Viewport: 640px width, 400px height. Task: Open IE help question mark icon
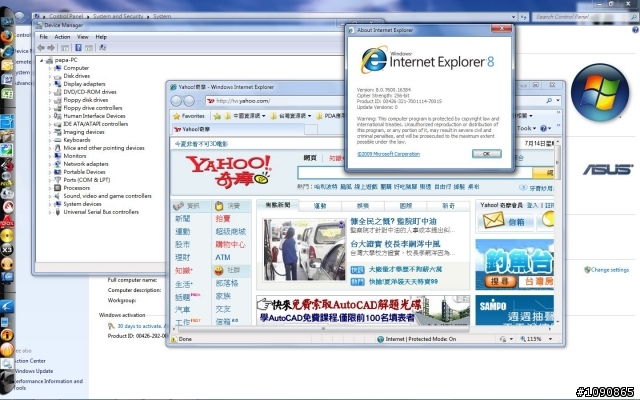point(543,128)
